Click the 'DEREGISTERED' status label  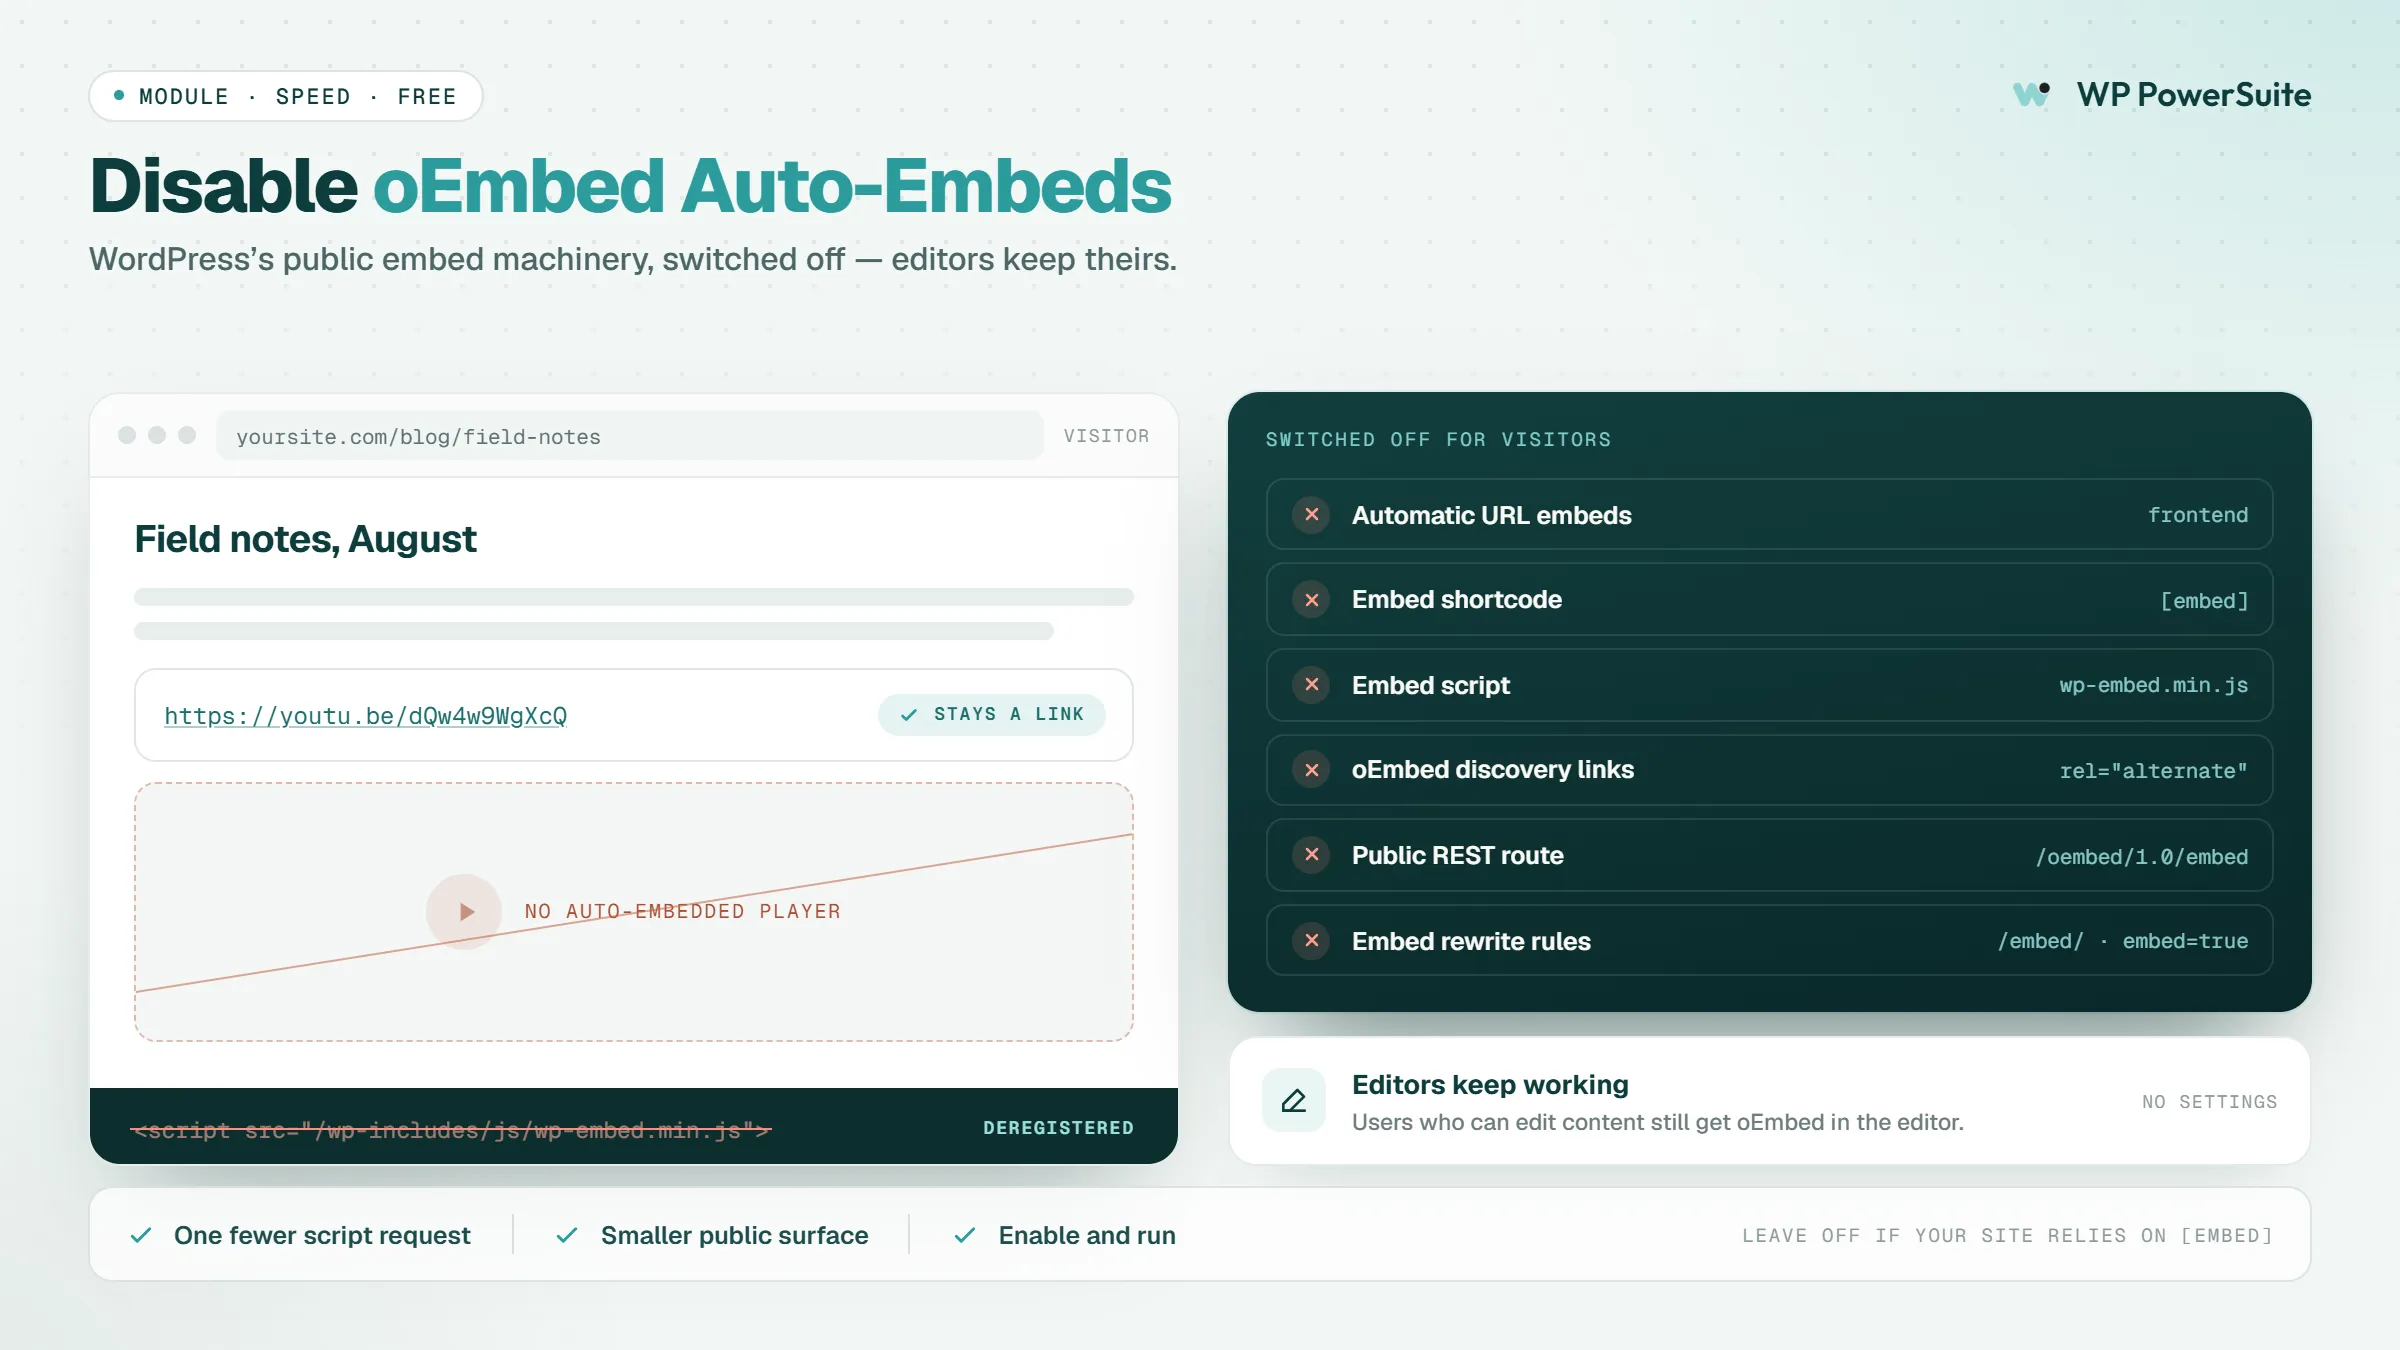tap(1058, 1128)
